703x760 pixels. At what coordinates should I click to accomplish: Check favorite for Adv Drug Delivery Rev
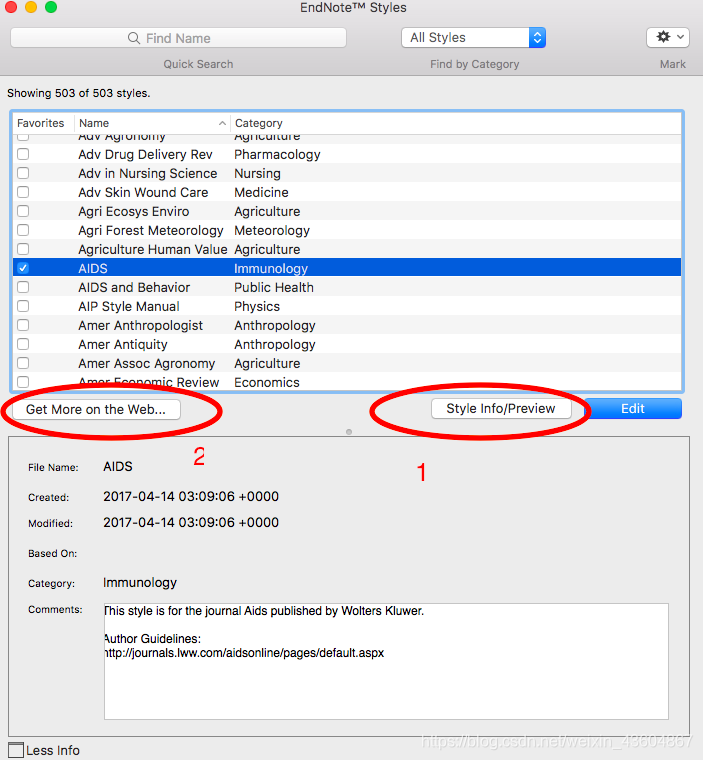[23, 154]
